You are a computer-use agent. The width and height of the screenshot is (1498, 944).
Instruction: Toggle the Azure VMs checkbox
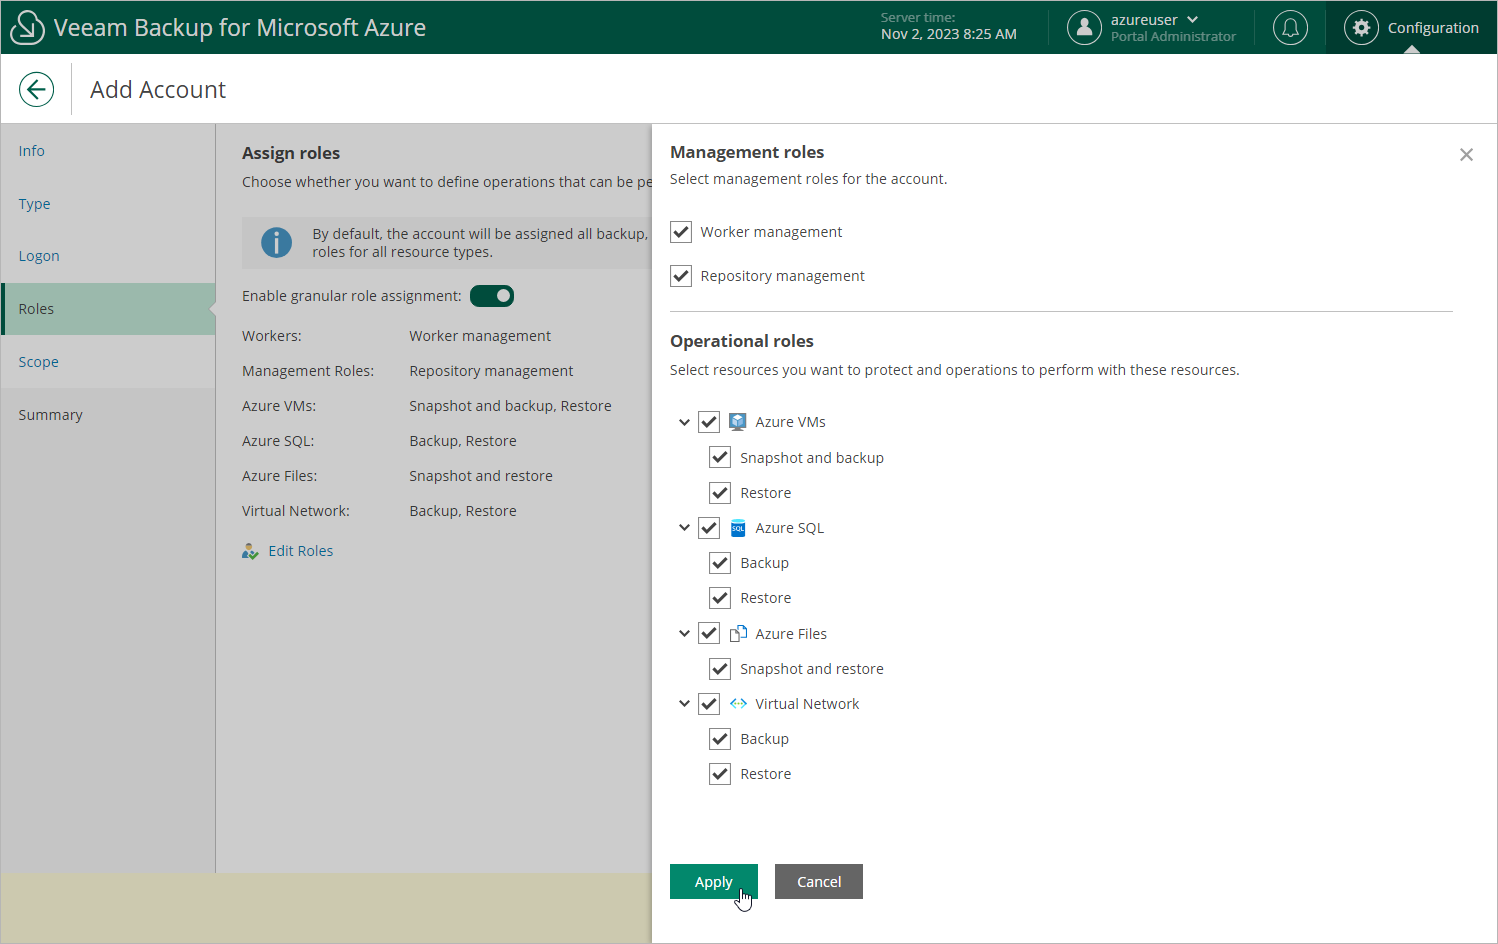(709, 422)
